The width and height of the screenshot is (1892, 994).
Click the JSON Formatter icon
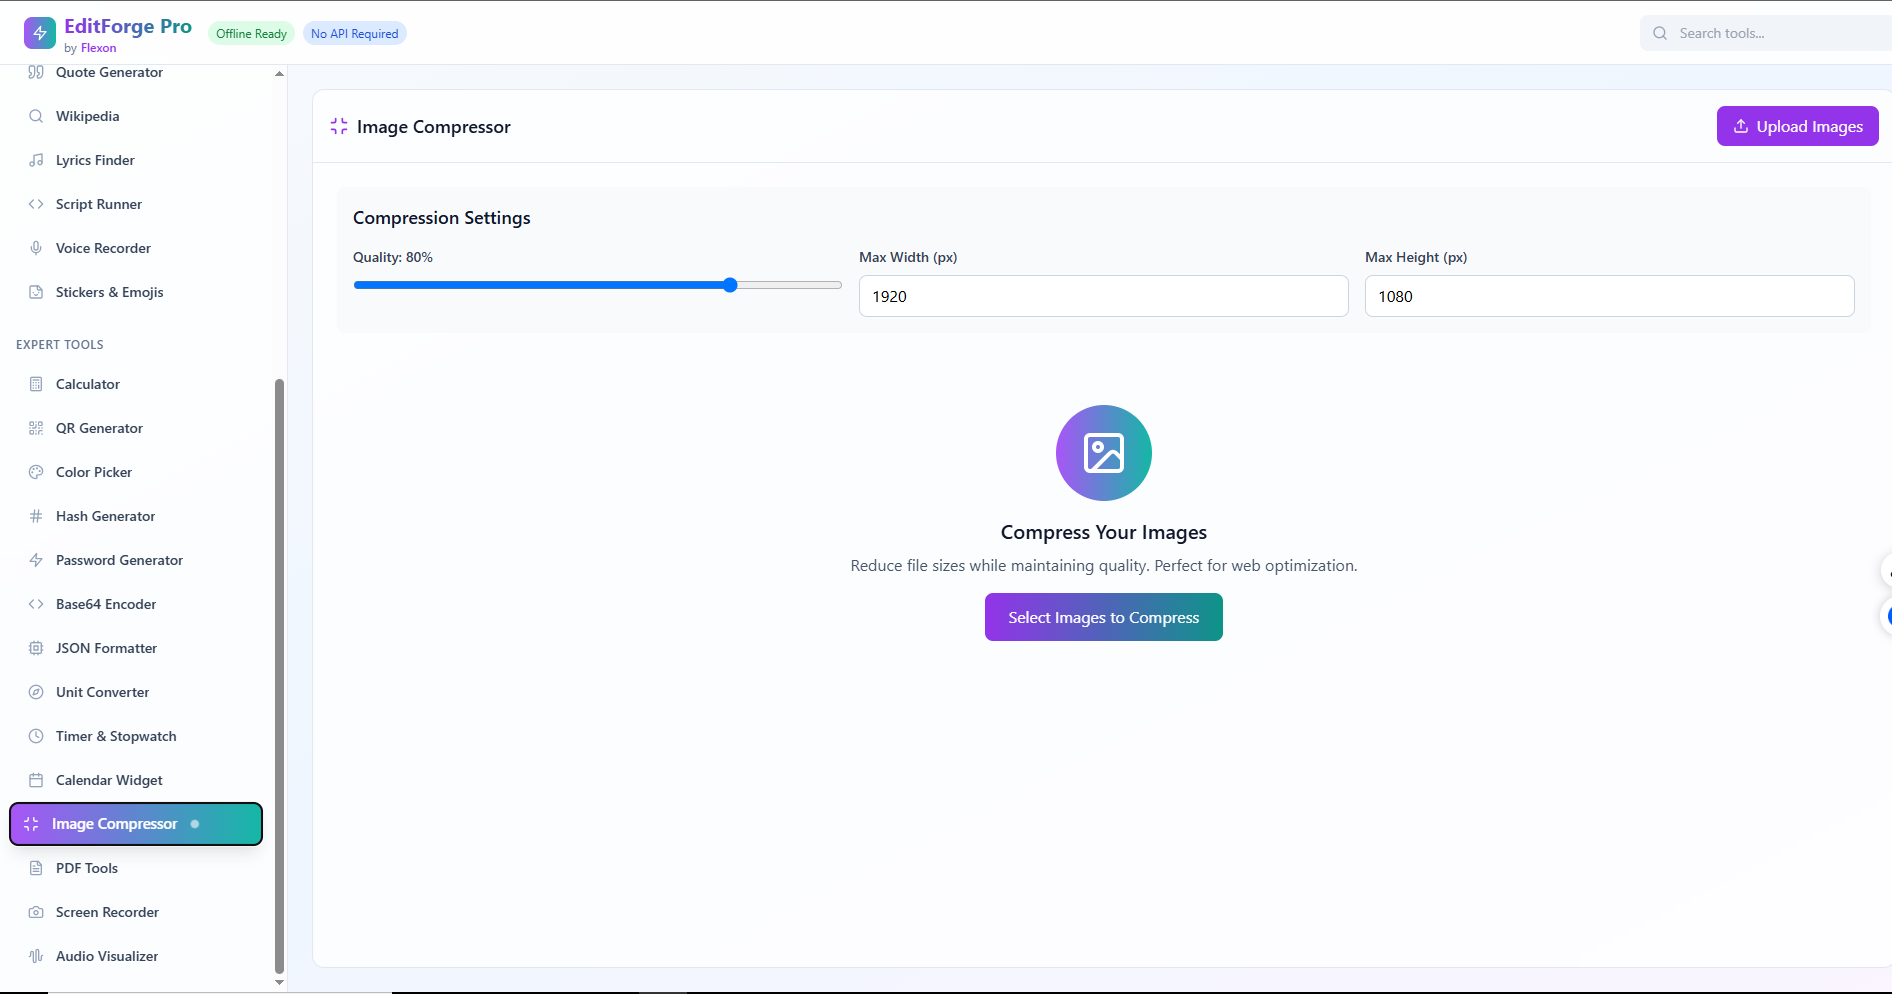click(36, 648)
